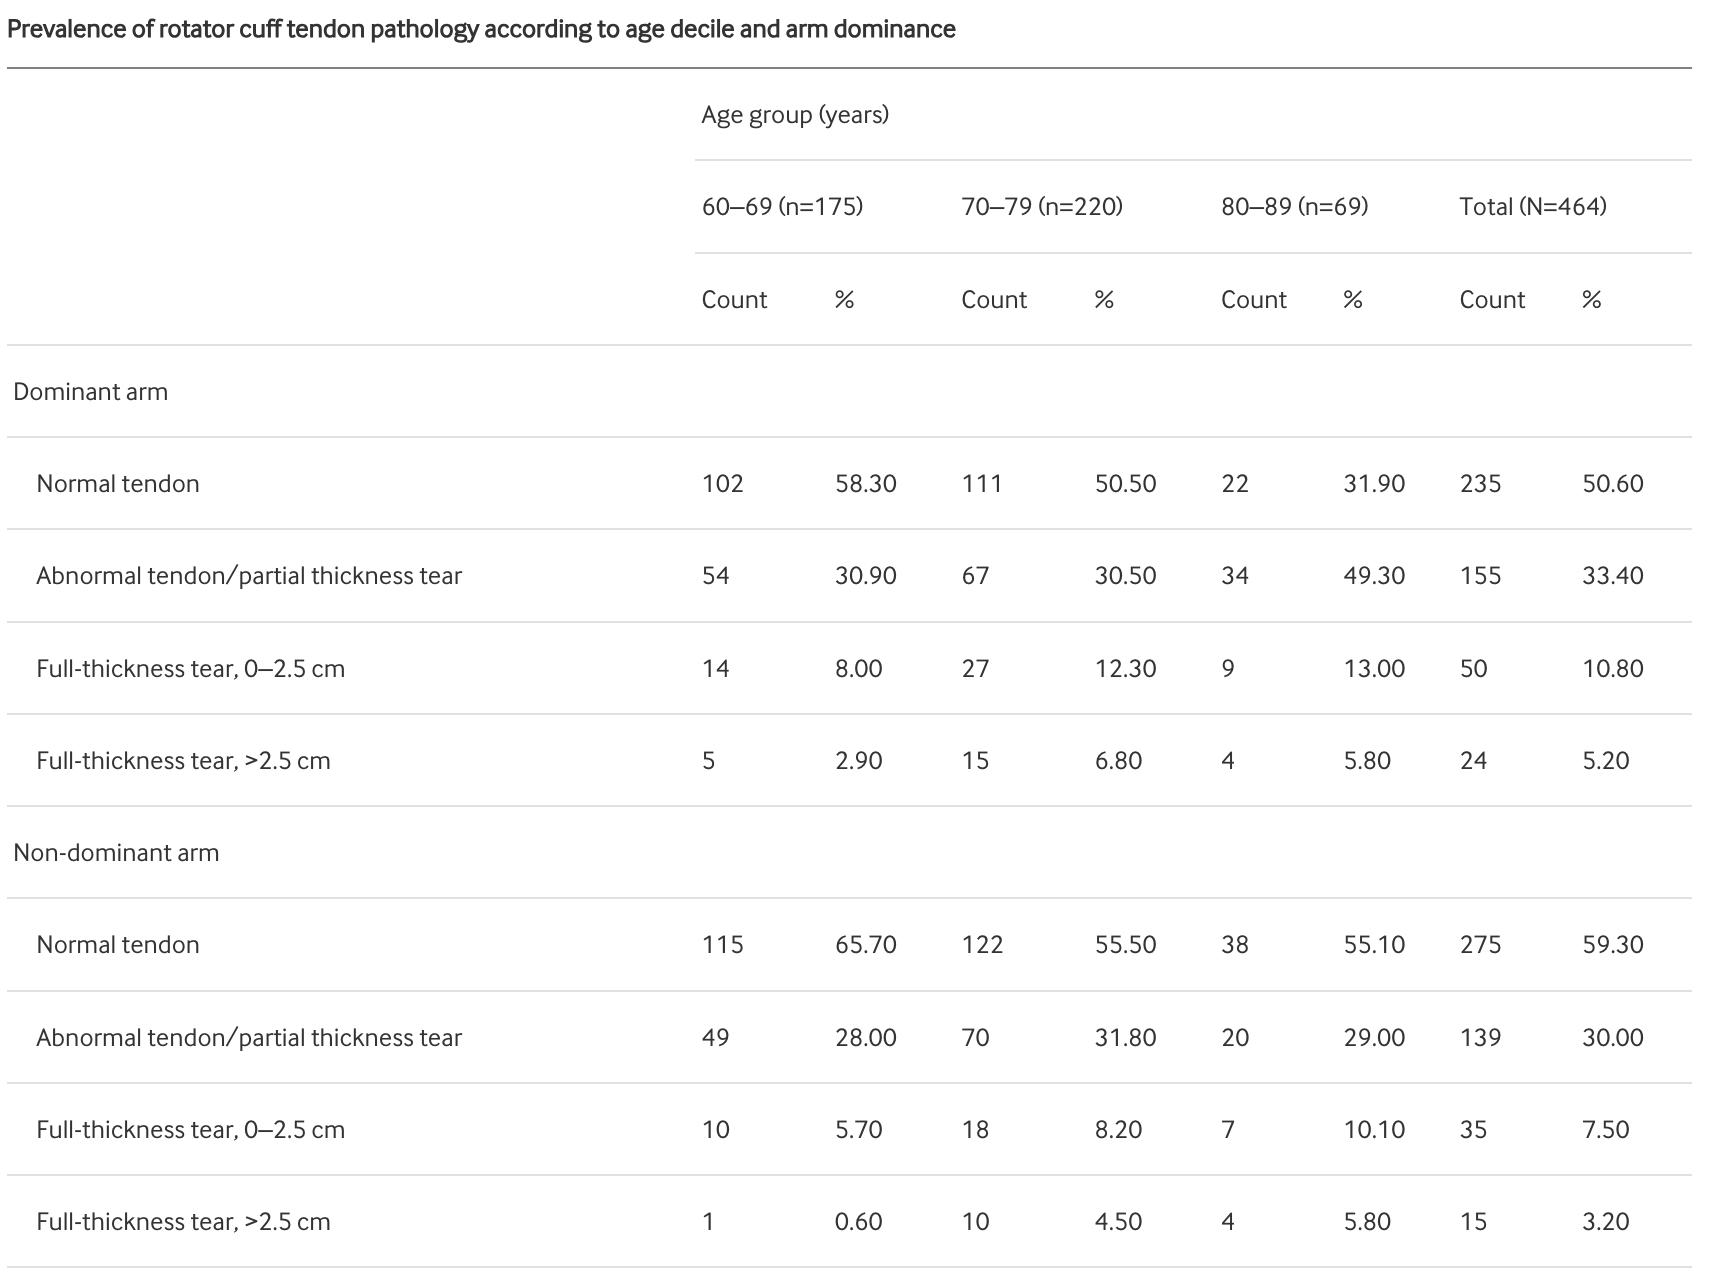1724x1284 pixels.
Task: Click the count value 67
Action: pyautogui.click(x=975, y=576)
